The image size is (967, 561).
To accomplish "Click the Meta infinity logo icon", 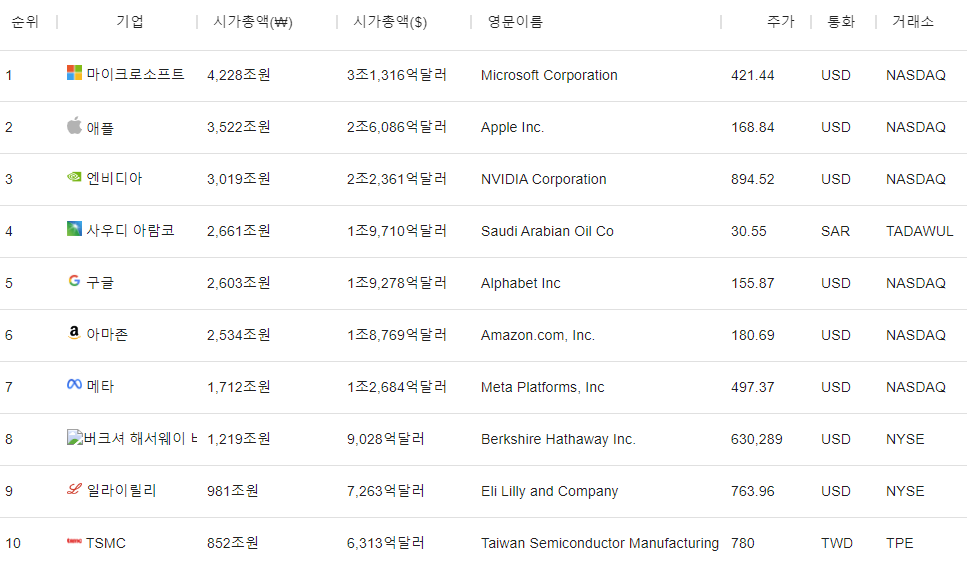I will 74,384.
